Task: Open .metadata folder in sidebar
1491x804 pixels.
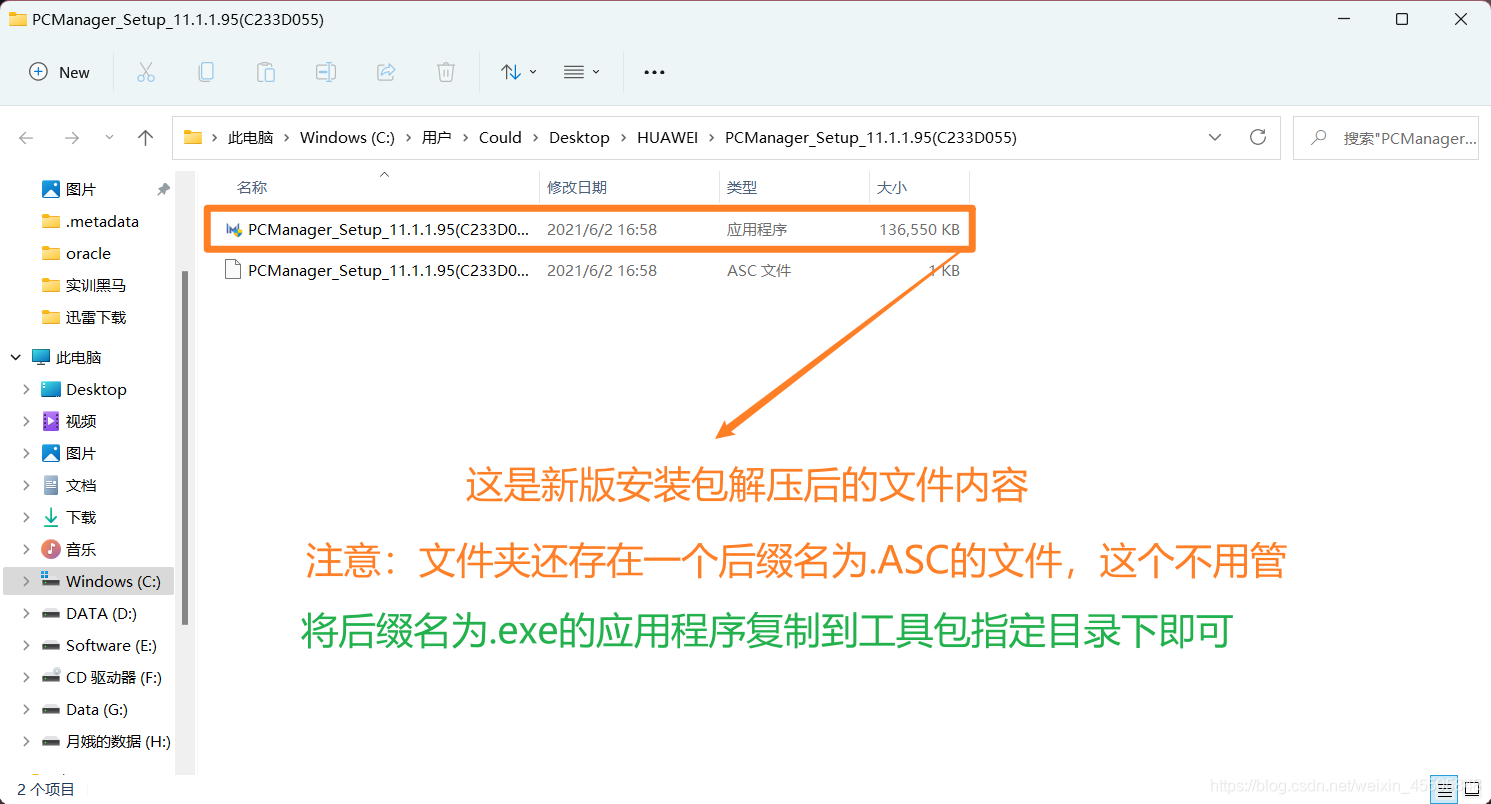Action: 102,221
